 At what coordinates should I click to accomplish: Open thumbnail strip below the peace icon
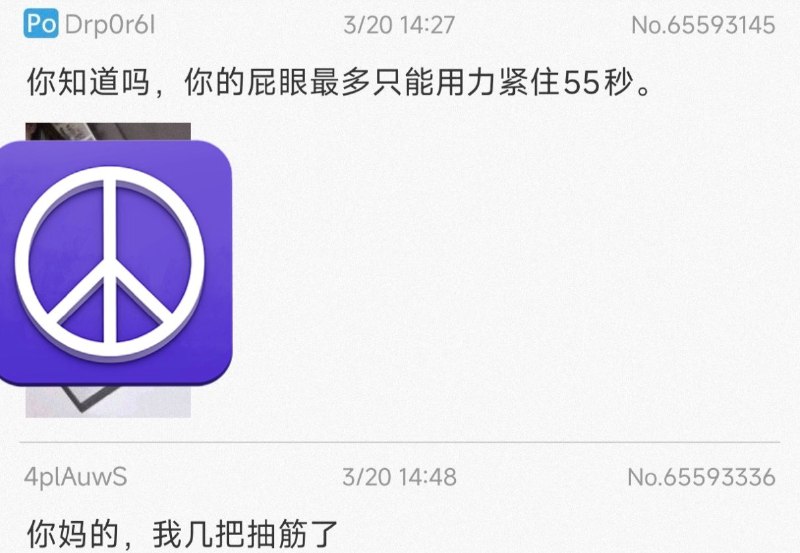click(x=108, y=401)
